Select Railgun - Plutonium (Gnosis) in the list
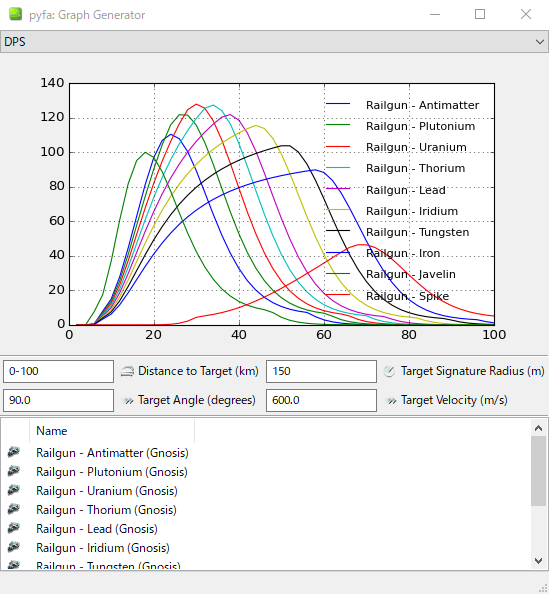 pos(112,472)
